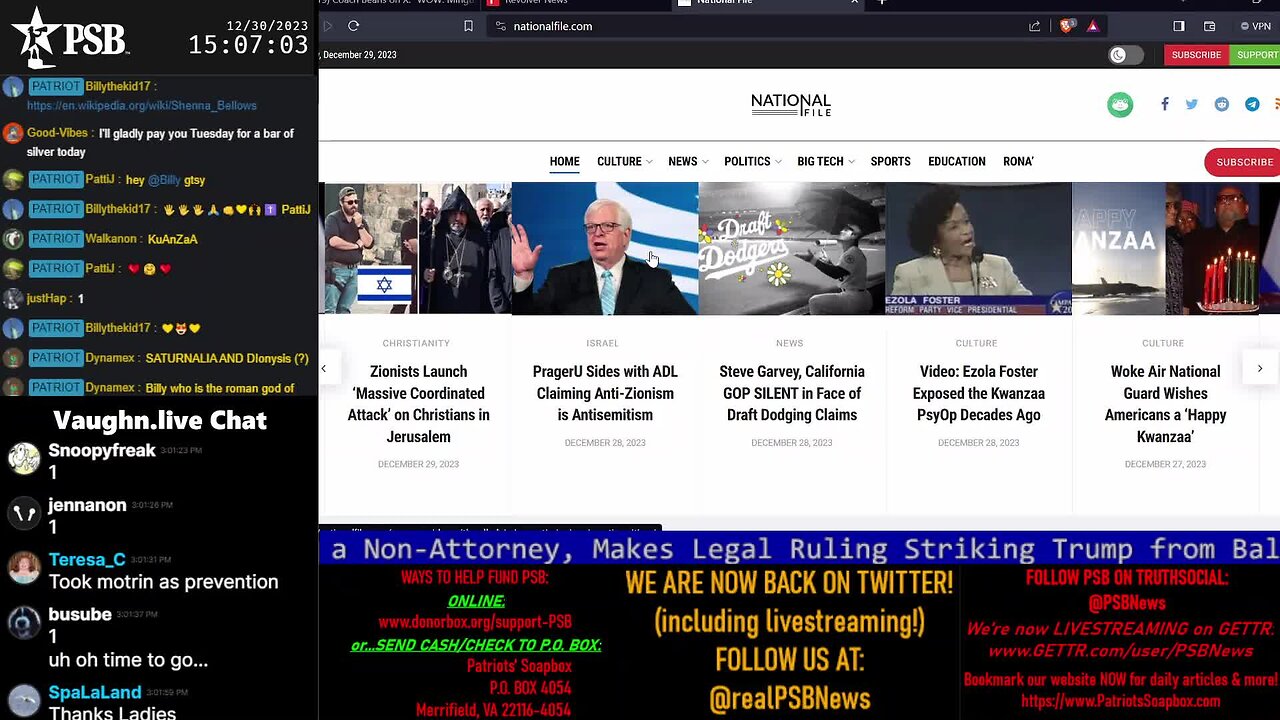1280x720 pixels.
Task: Open the SPORTS menu item
Action: tap(890, 162)
